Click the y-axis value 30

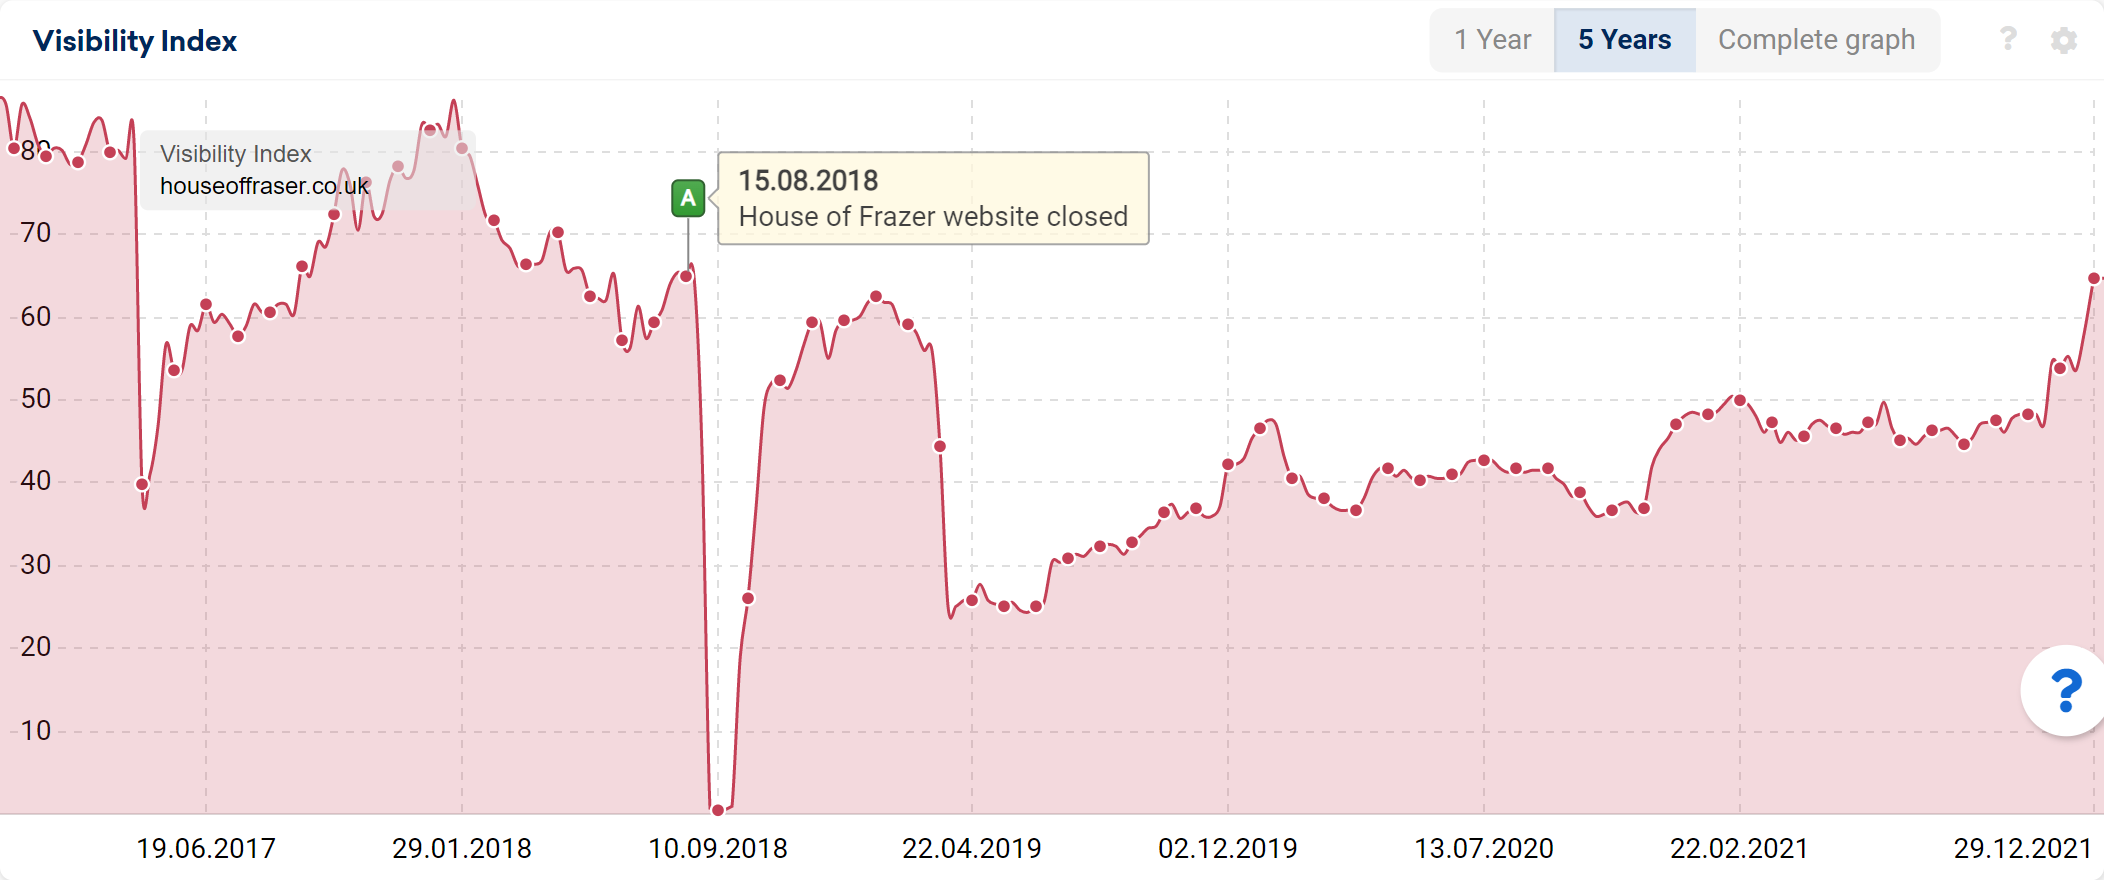click(36, 565)
